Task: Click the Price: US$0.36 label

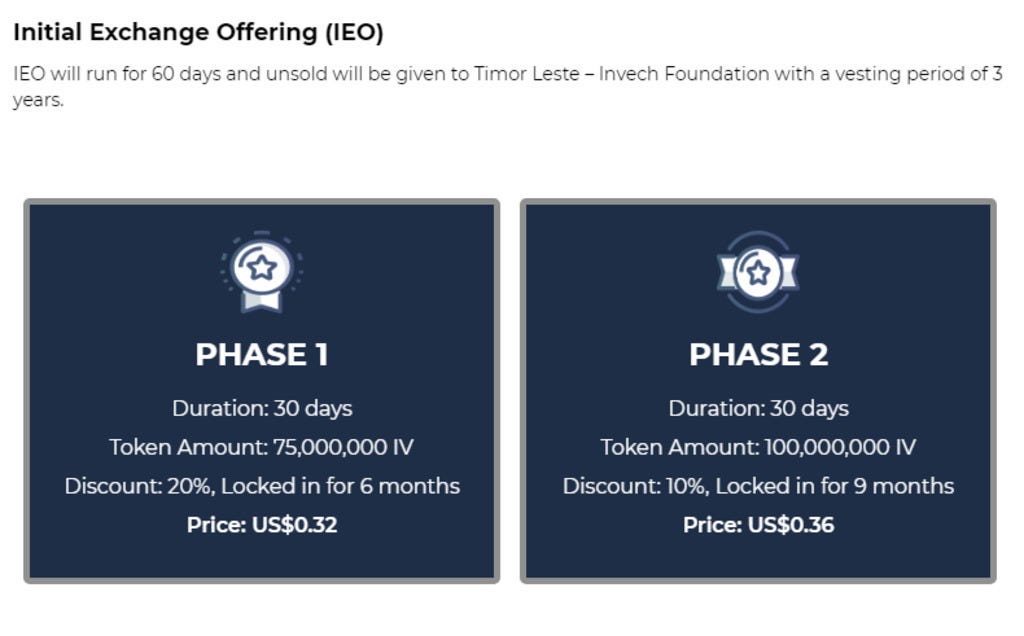Action: [758, 525]
